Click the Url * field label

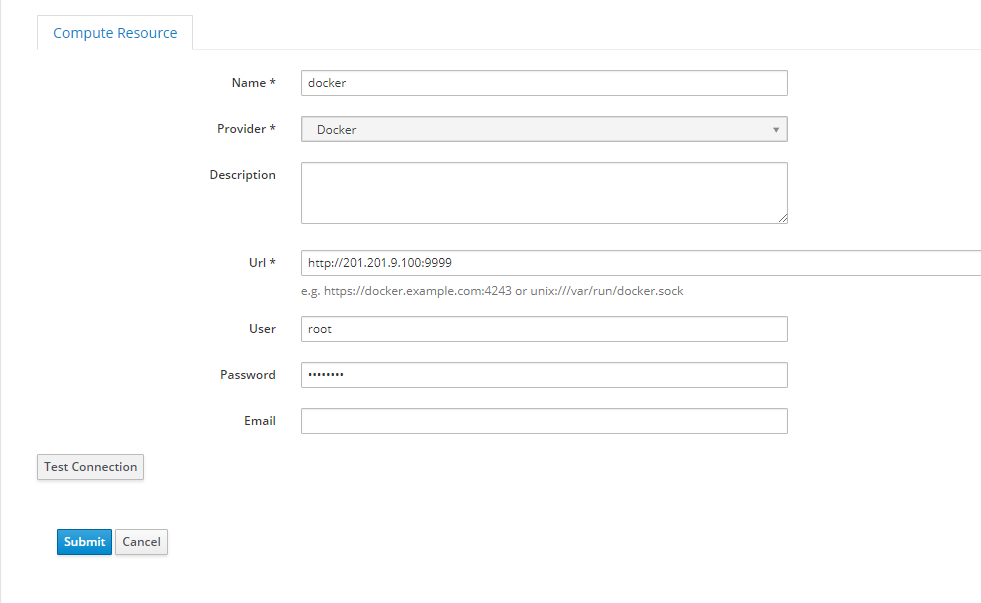click(262, 263)
